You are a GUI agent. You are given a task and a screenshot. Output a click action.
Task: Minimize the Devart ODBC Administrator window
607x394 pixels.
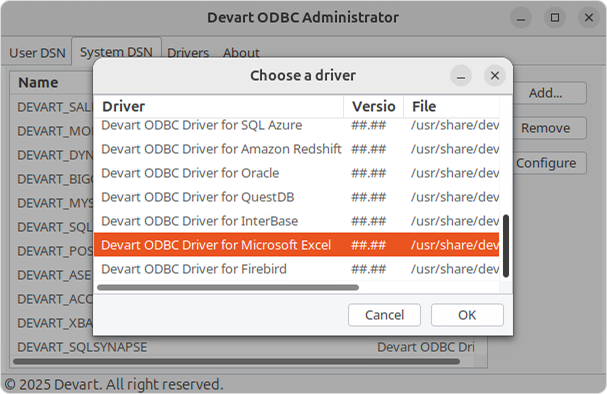coord(521,17)
